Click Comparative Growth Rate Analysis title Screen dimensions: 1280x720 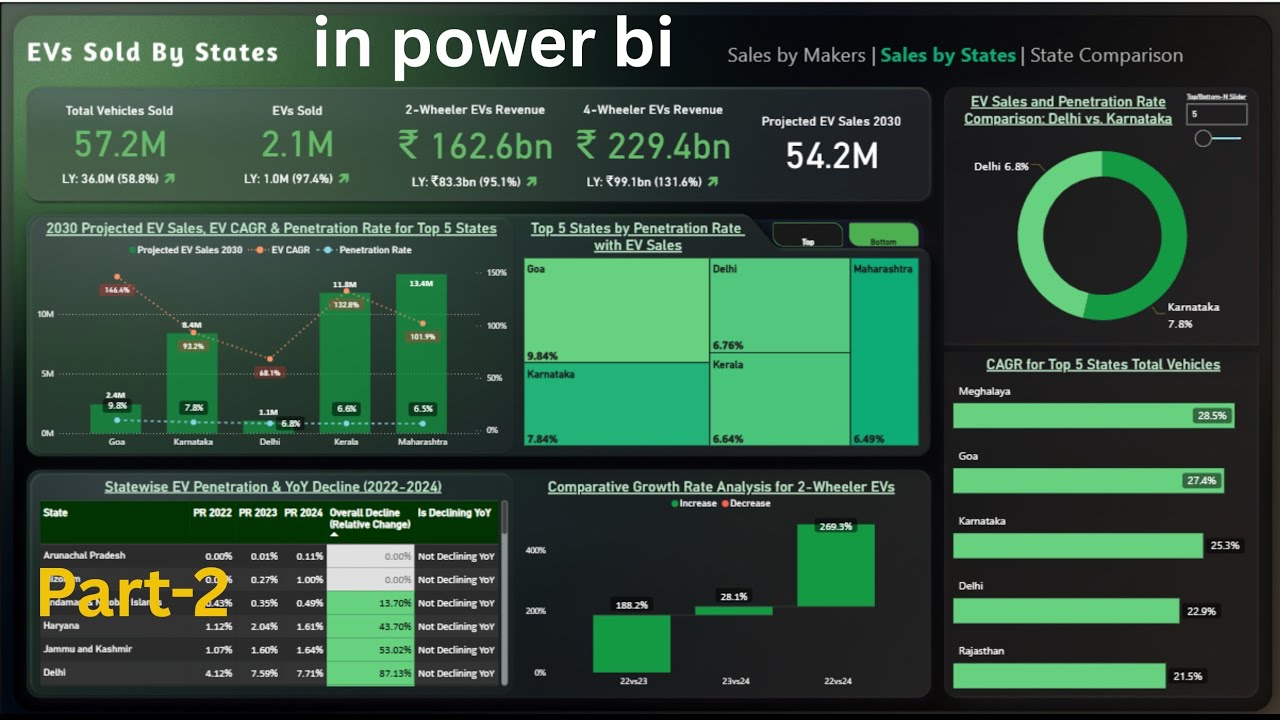[721, 487]
